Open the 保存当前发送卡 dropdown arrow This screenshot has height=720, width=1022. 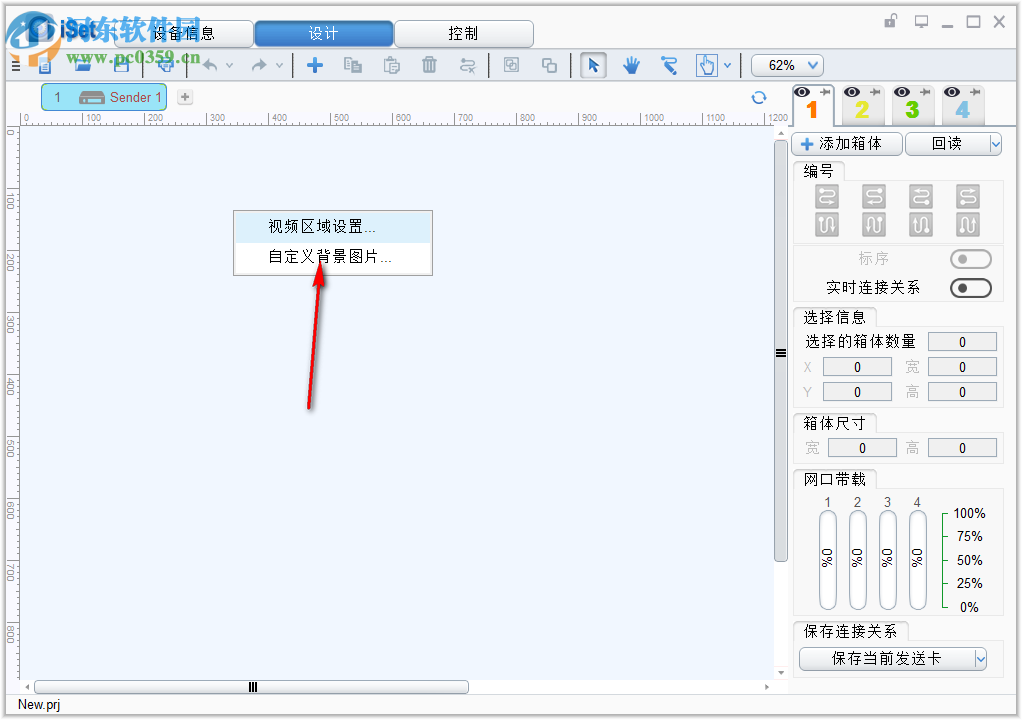(x=978, y=659)
